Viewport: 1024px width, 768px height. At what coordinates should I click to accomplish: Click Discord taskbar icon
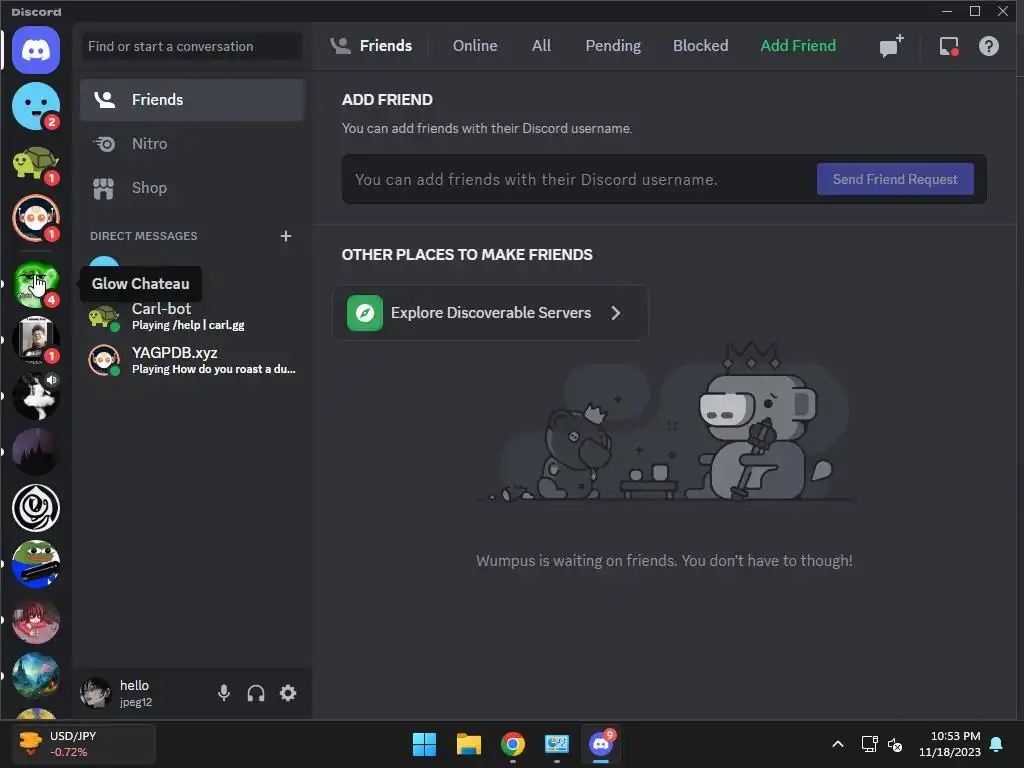pos(601,744)
